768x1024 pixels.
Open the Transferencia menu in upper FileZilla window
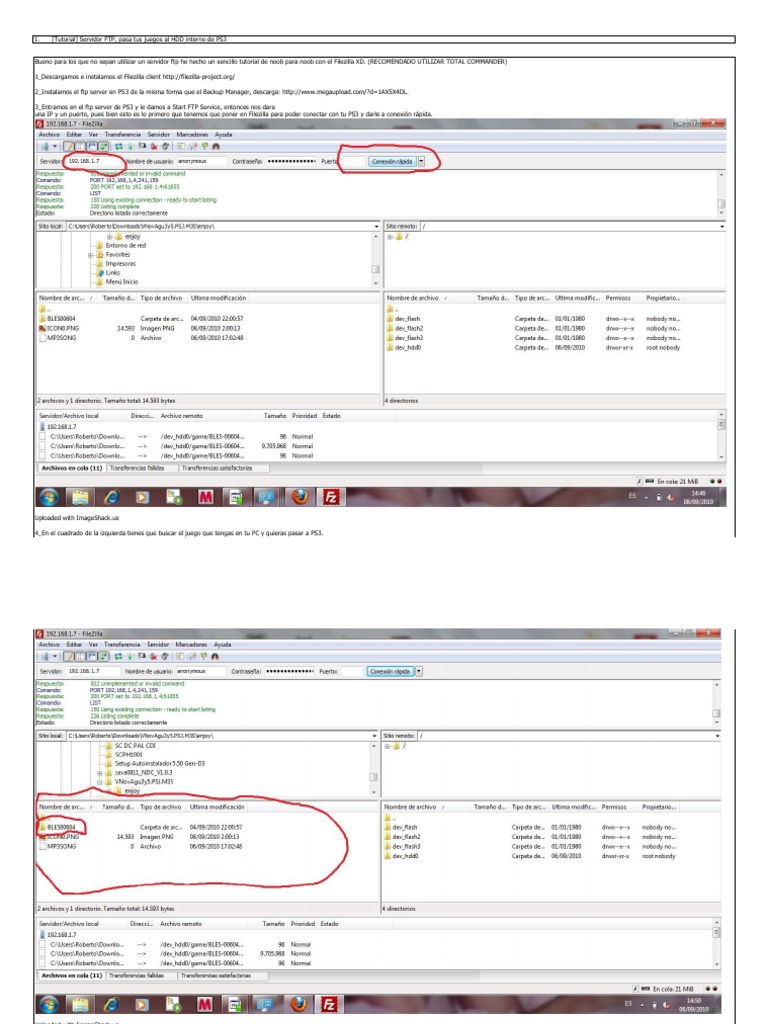[123, 133]
